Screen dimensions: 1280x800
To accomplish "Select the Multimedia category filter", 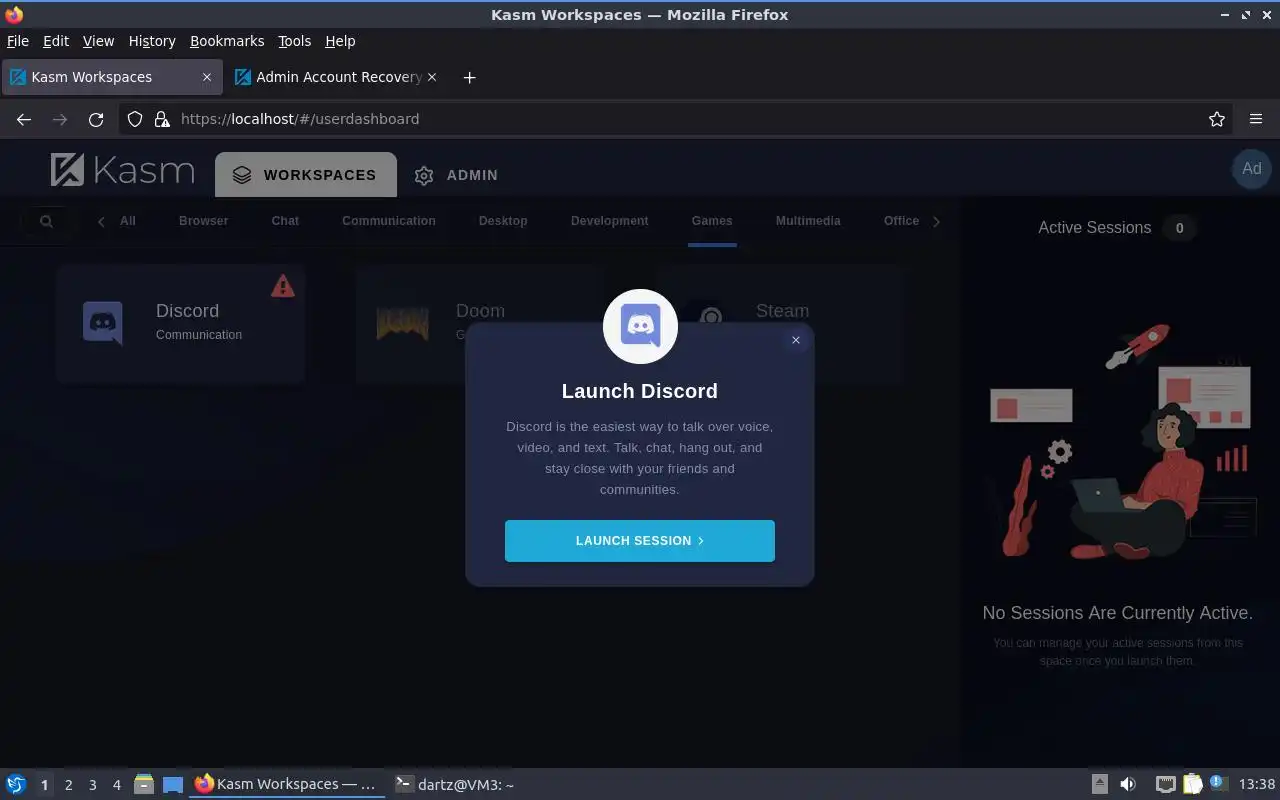I will (x=808, y=221).
